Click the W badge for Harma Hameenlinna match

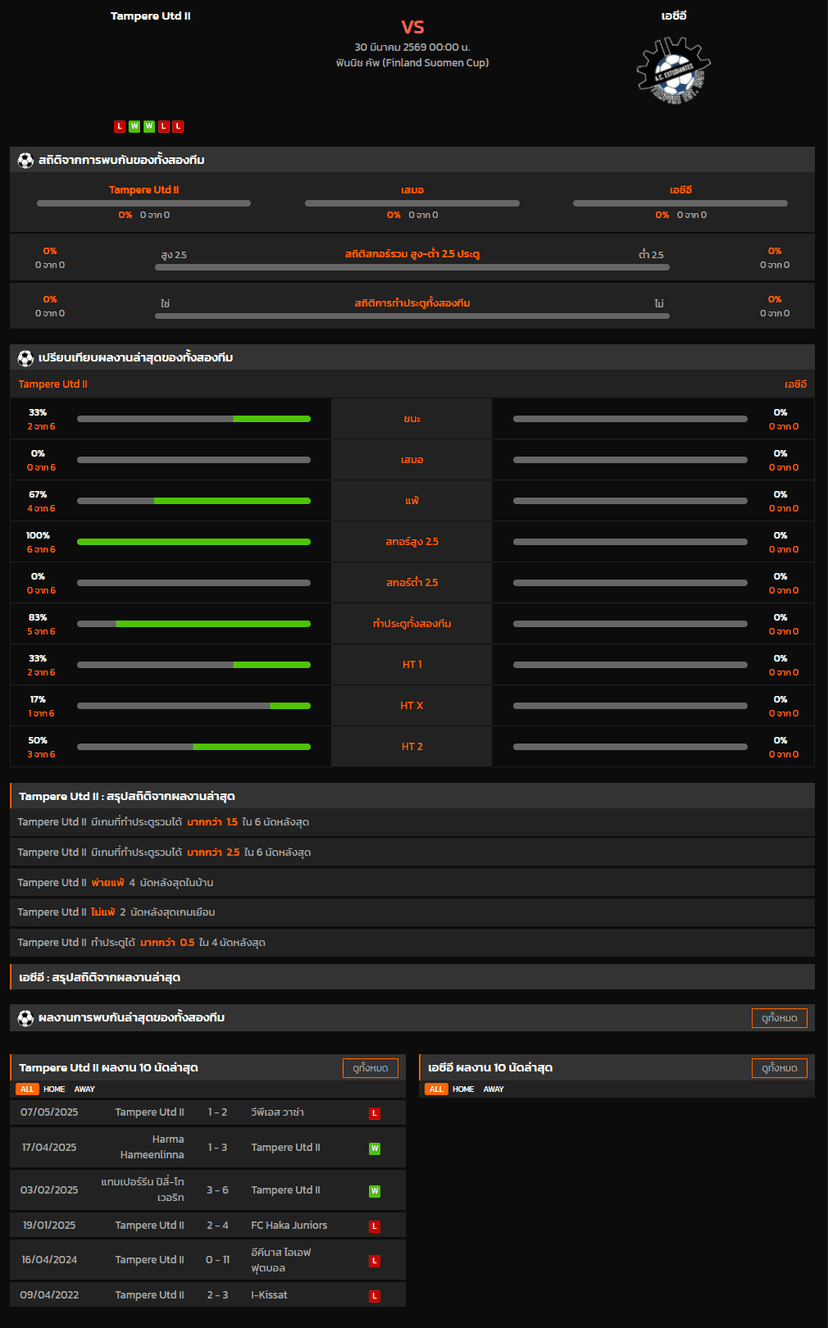[375, 1148]
